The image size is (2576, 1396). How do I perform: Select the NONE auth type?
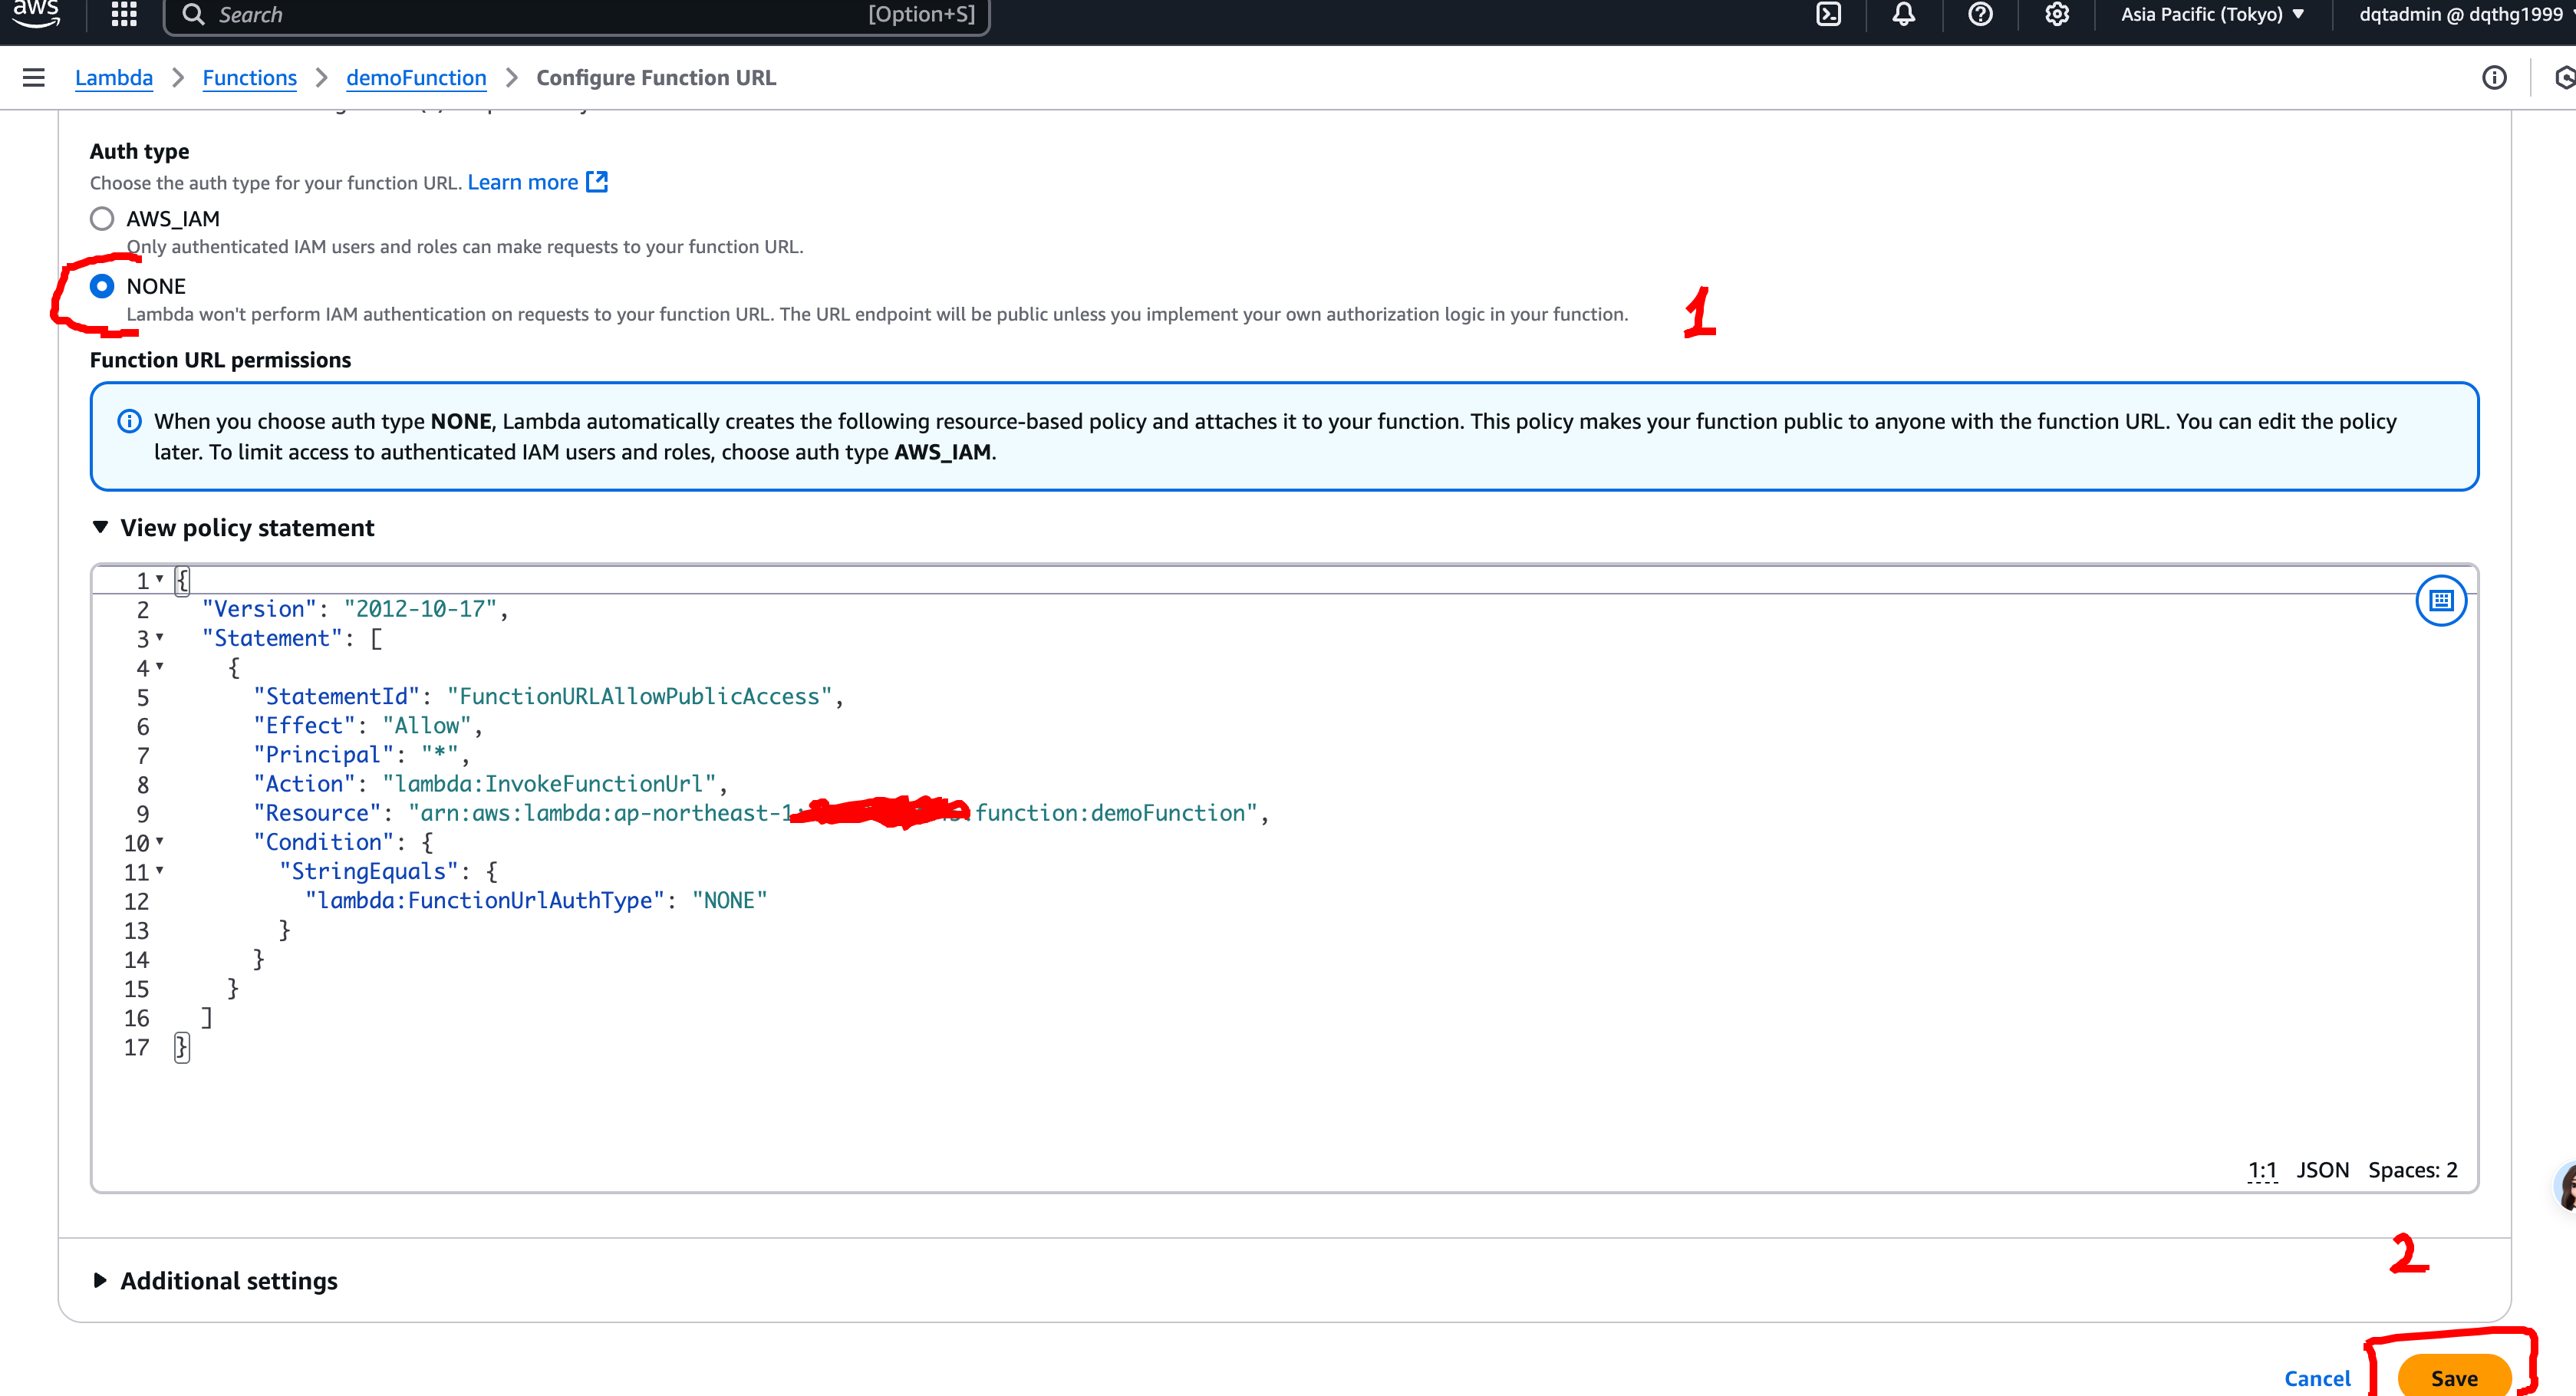(102, 286)
